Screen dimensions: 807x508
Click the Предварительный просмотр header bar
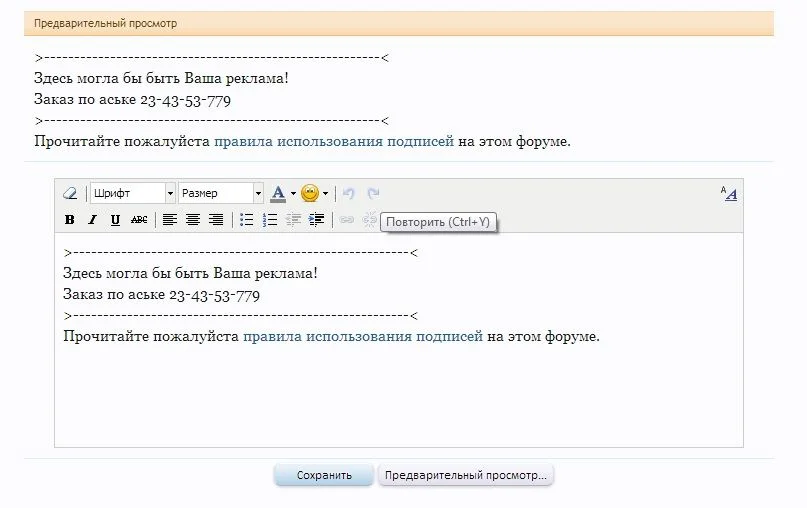click(x=399, y=23)
